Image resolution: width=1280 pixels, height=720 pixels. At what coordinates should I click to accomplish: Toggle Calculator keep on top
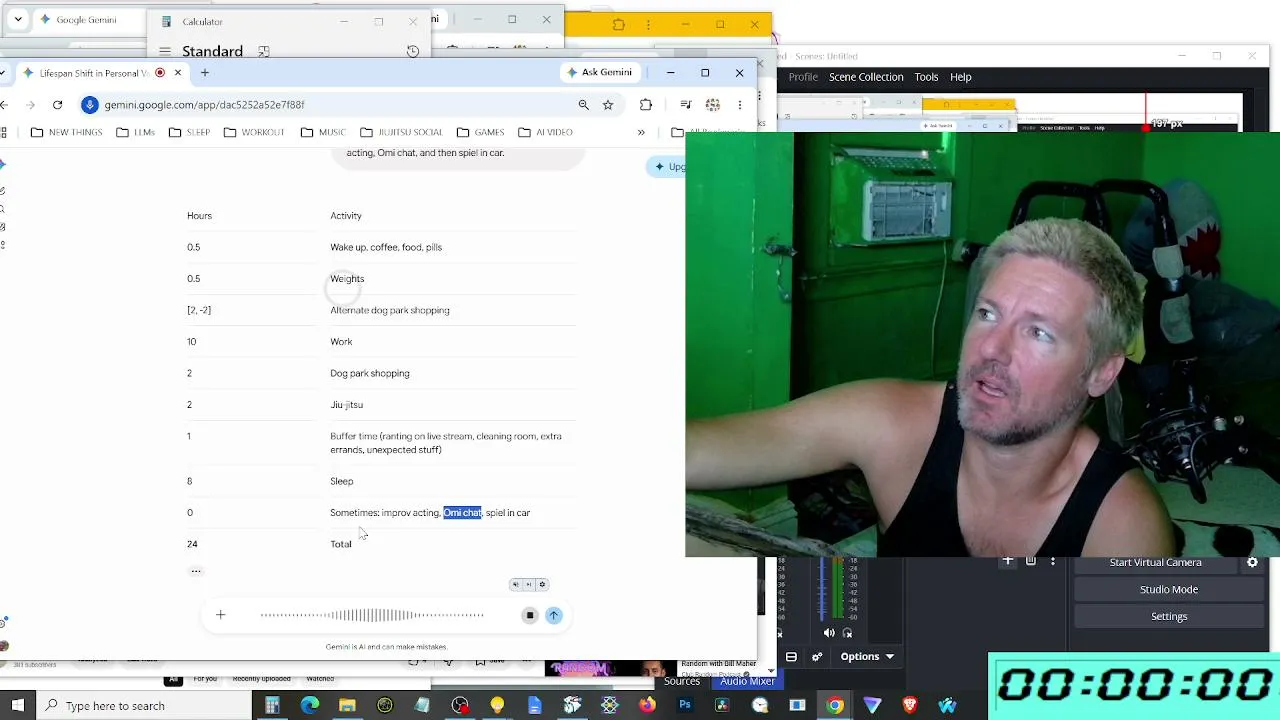pyautogui.click(x=264, y=51)
